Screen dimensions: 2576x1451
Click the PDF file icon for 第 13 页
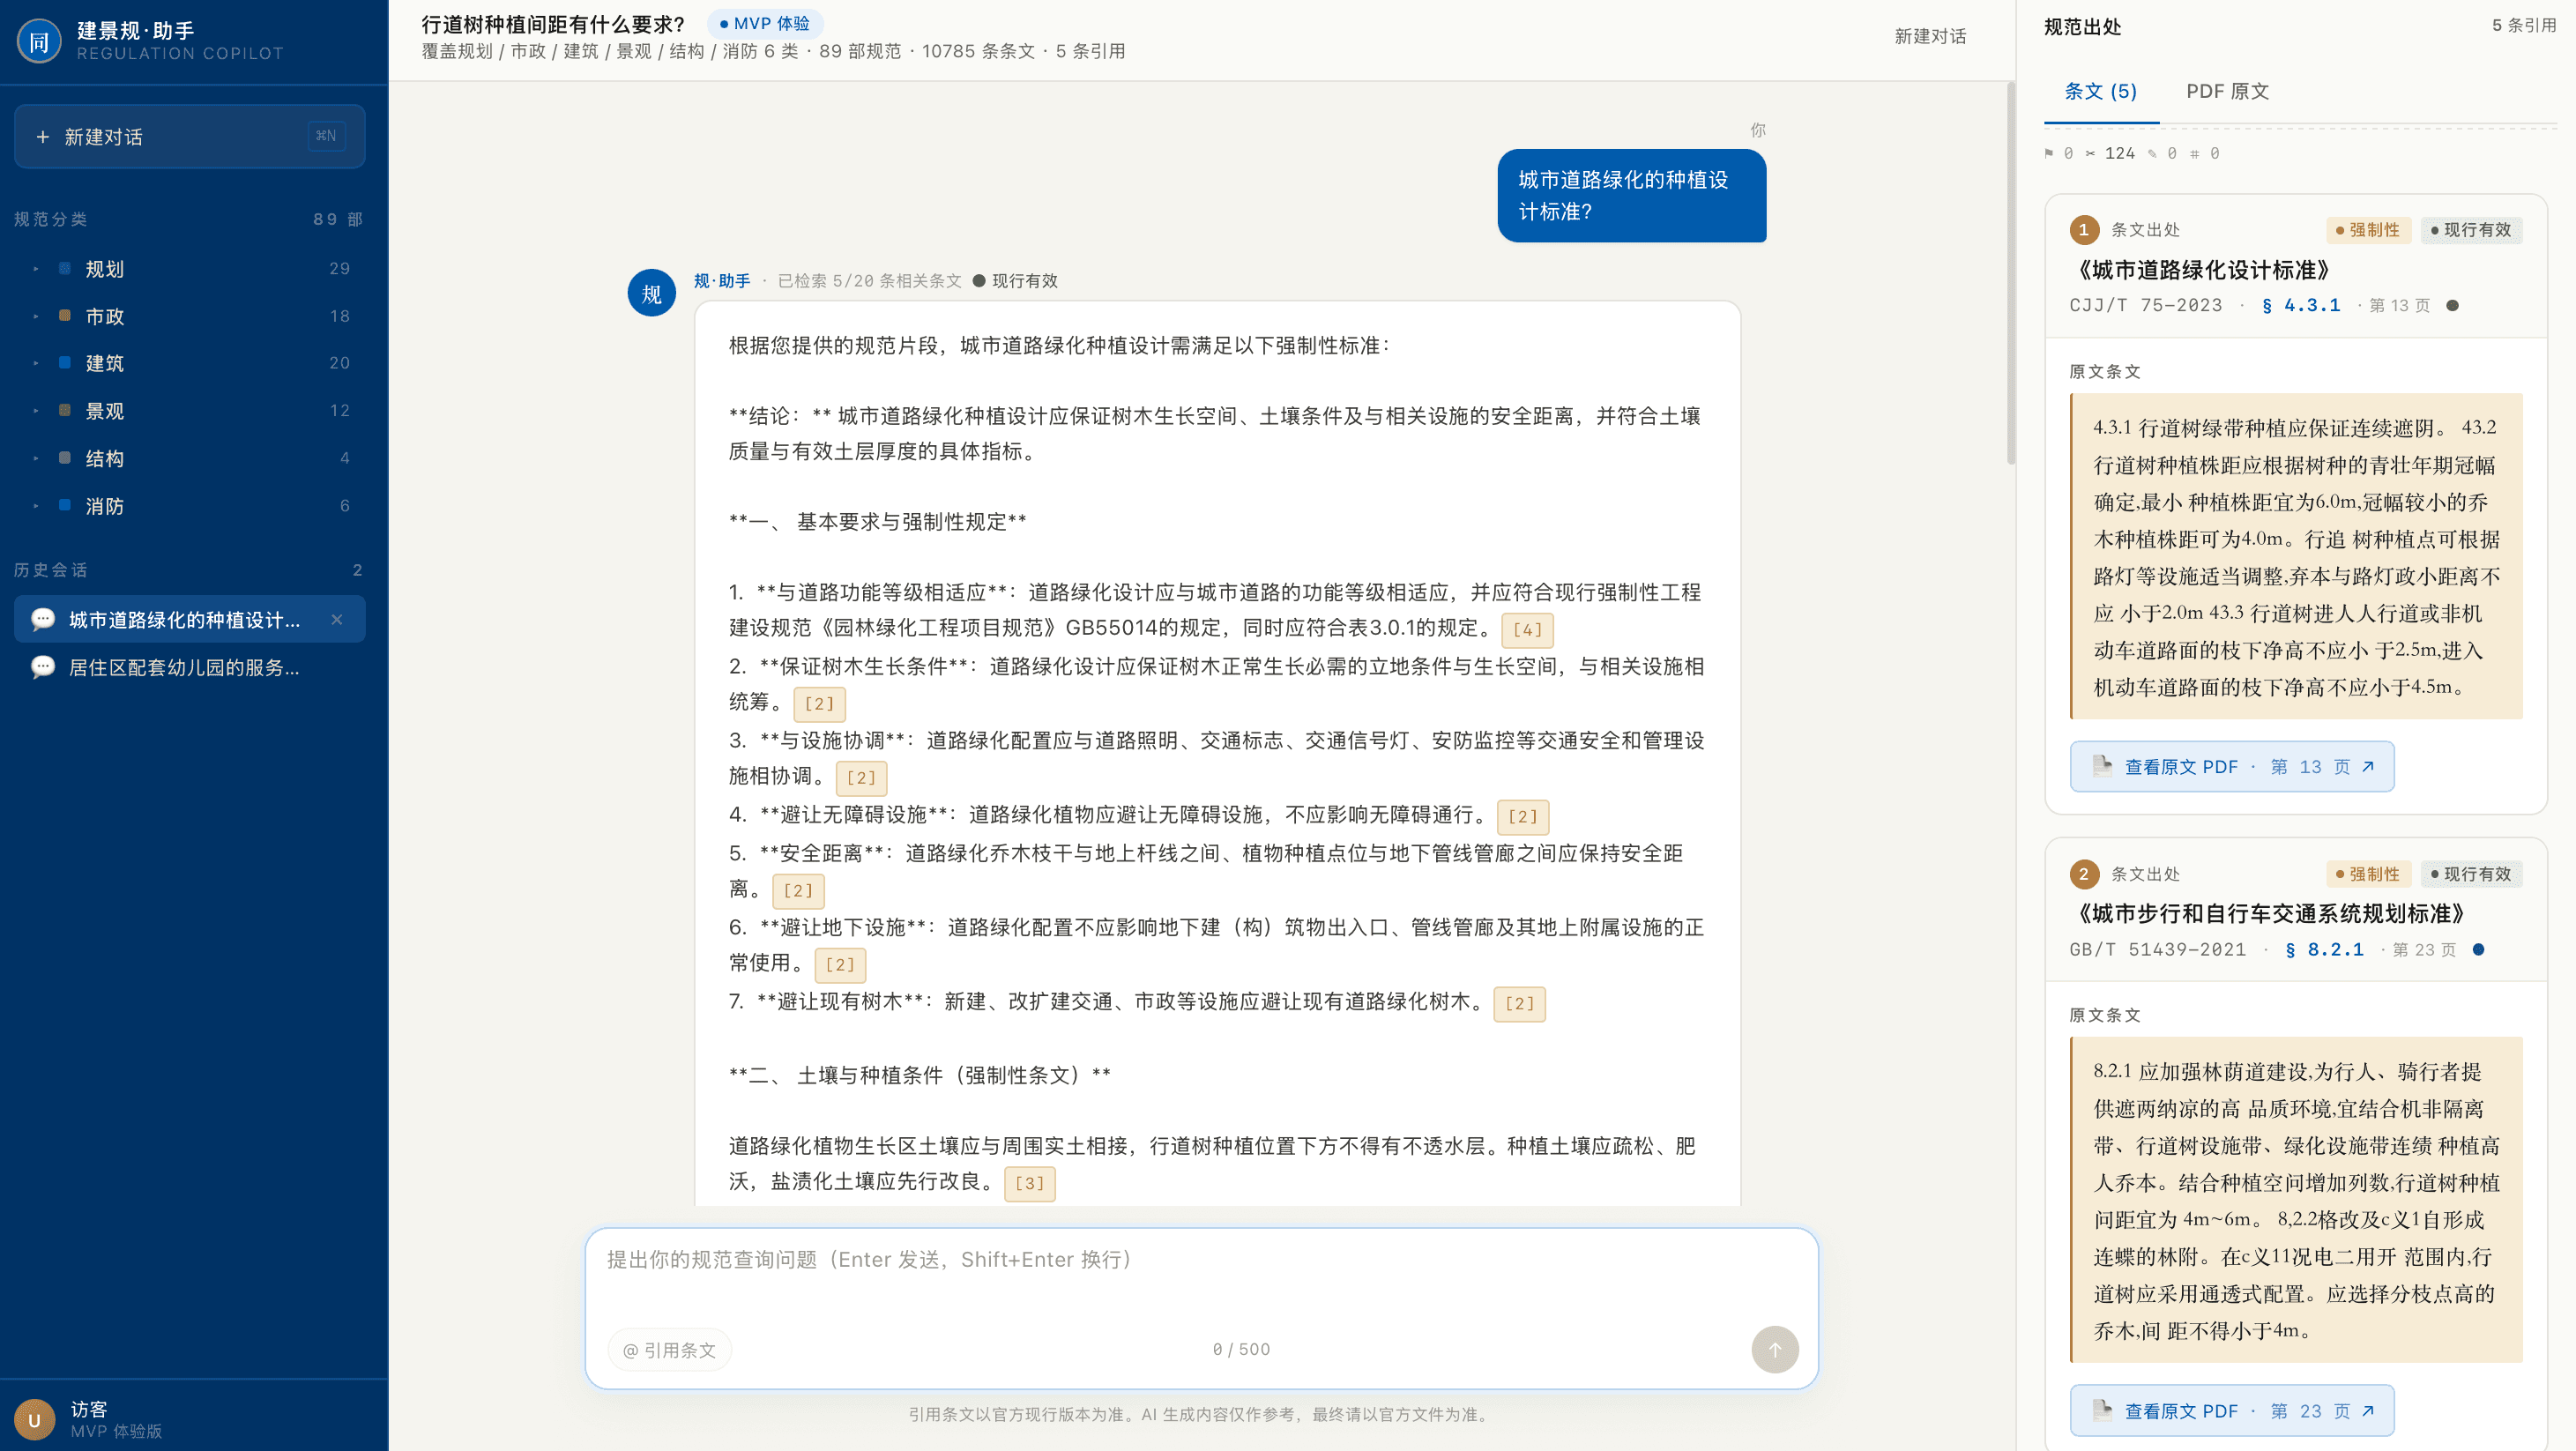click(2102, 766)
